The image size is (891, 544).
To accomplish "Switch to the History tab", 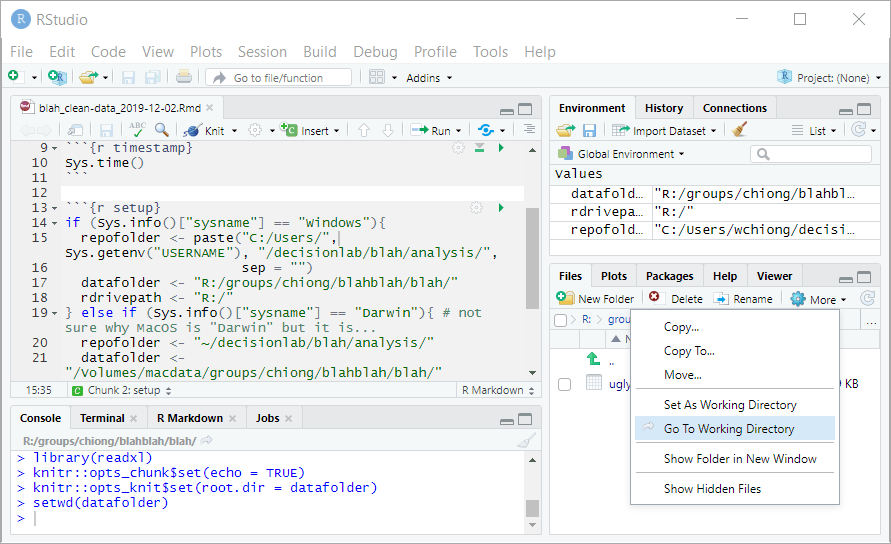I will point(664,108).
